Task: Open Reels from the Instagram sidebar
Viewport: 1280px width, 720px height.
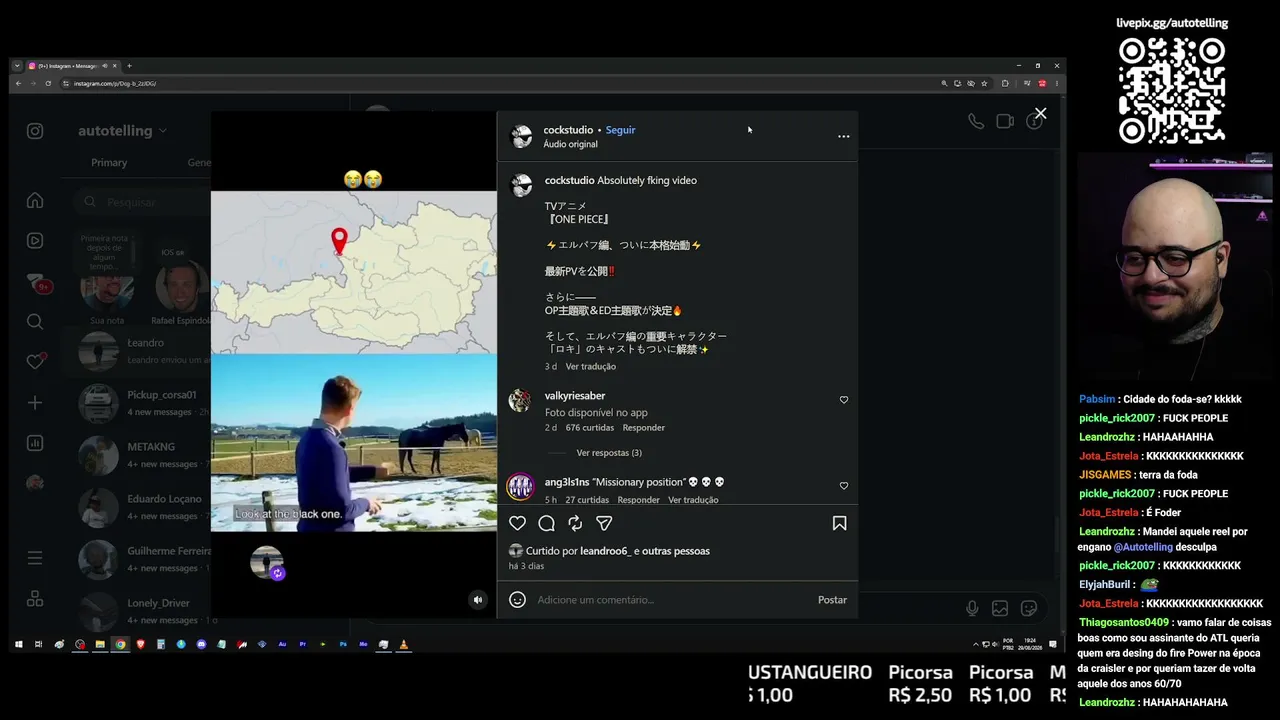Action: pos(35,240)
